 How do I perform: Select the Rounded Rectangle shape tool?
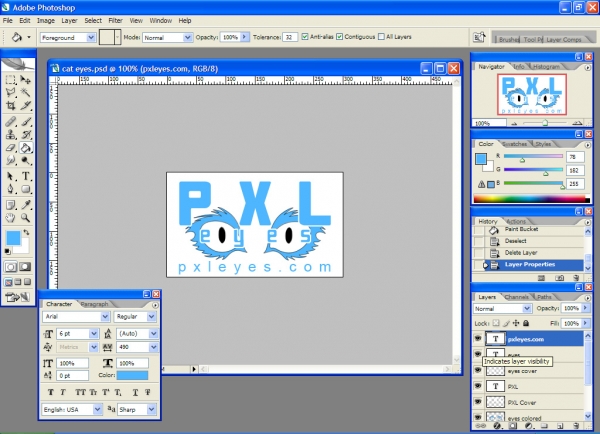pyautogui.click(x=25, y=189)
